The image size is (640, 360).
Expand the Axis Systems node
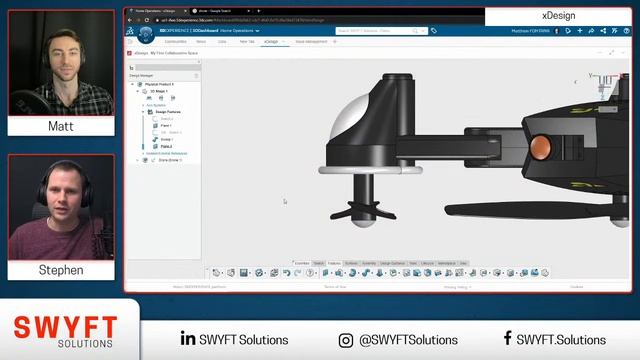[143, 105]
